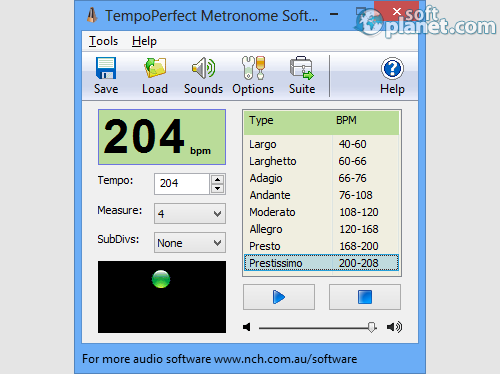Click the 200-208 BPM cell
Screen dimensions: 500x374
coord(359,263)
